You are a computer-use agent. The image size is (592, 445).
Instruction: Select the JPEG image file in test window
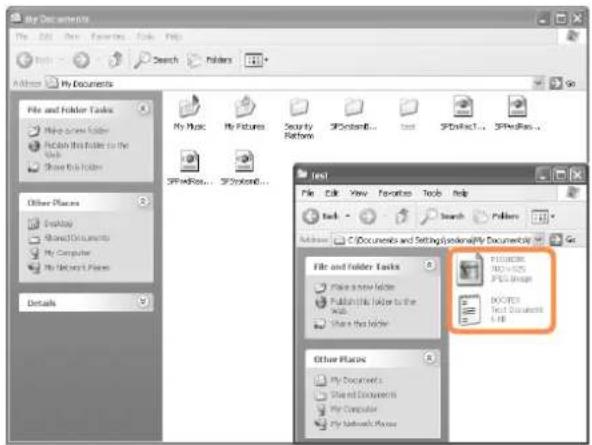click(495, 269)
